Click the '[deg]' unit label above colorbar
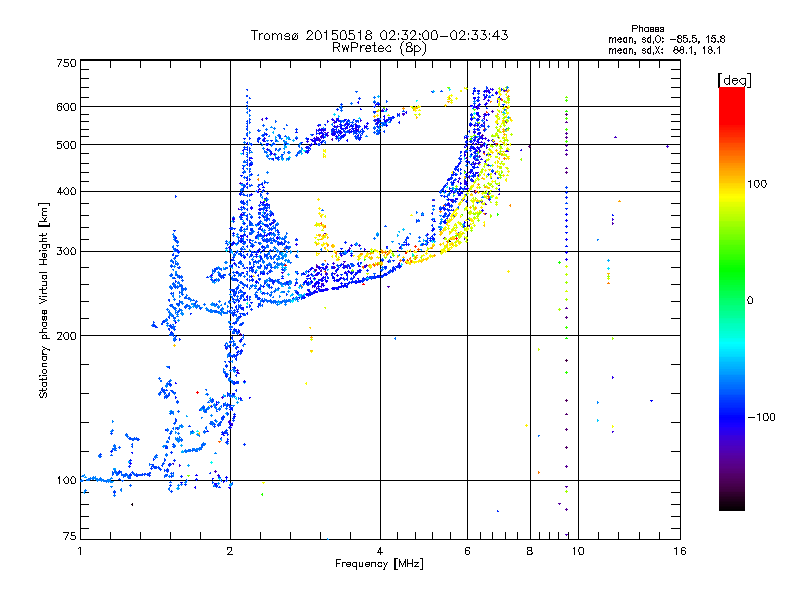Screen dimensions: 800x600 coord(734,80)
